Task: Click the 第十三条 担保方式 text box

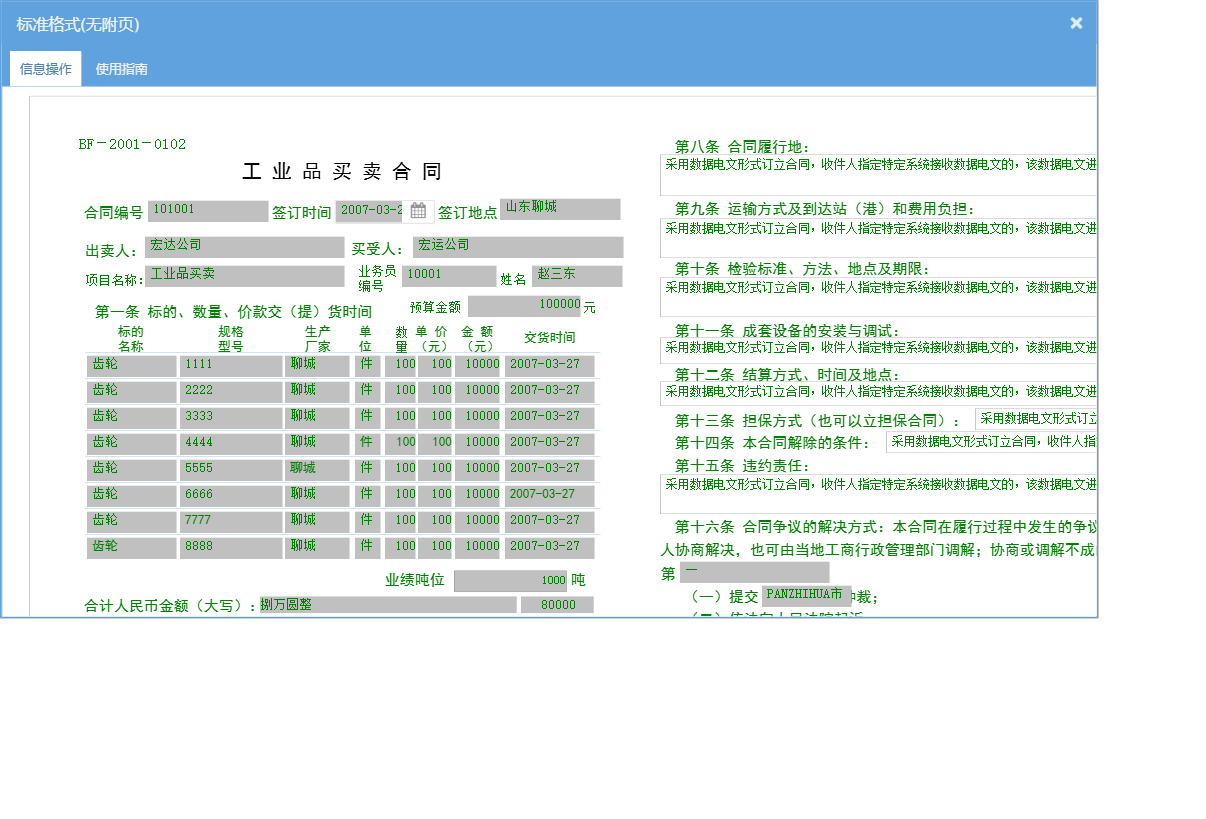Action: (x=1037, y=419)
